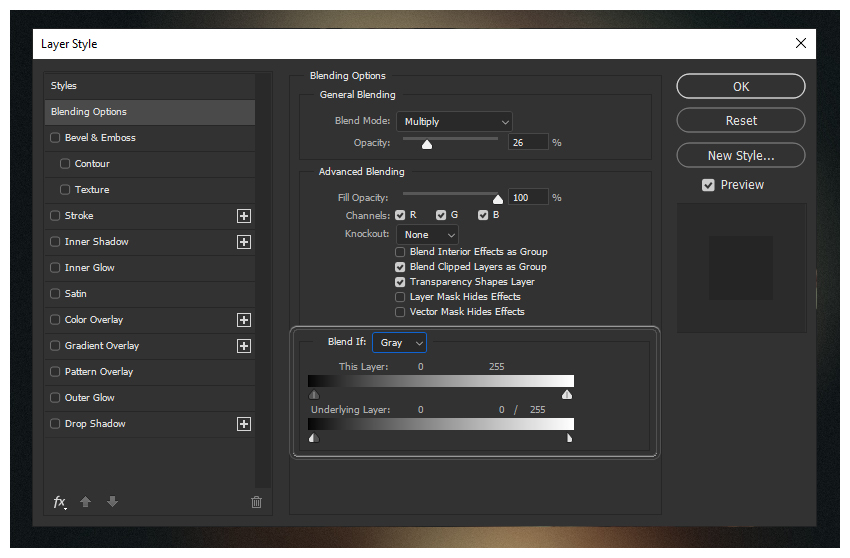This screenshot has height=558, width=850.
Task: Click the Fill Opacity field showing 100
Action: click(528, 197)
